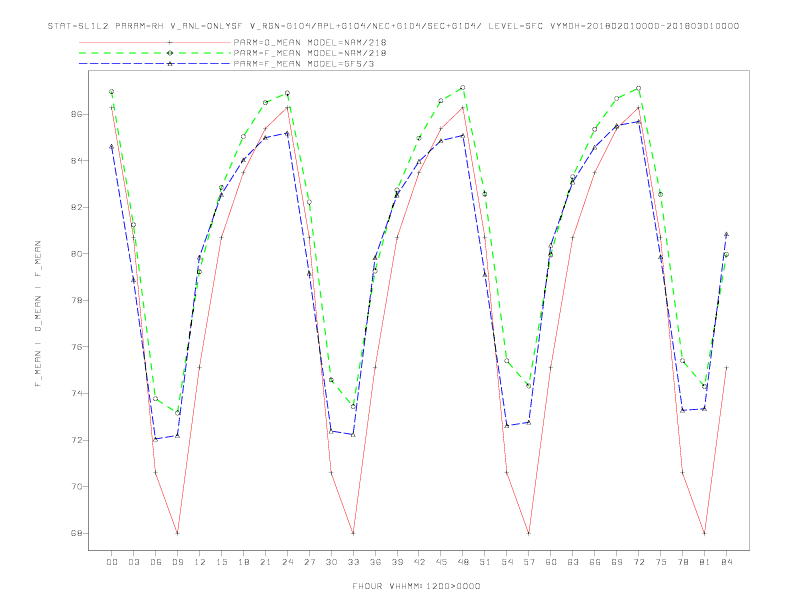Click x-axis tick label 06

click(x=156, y=562)
